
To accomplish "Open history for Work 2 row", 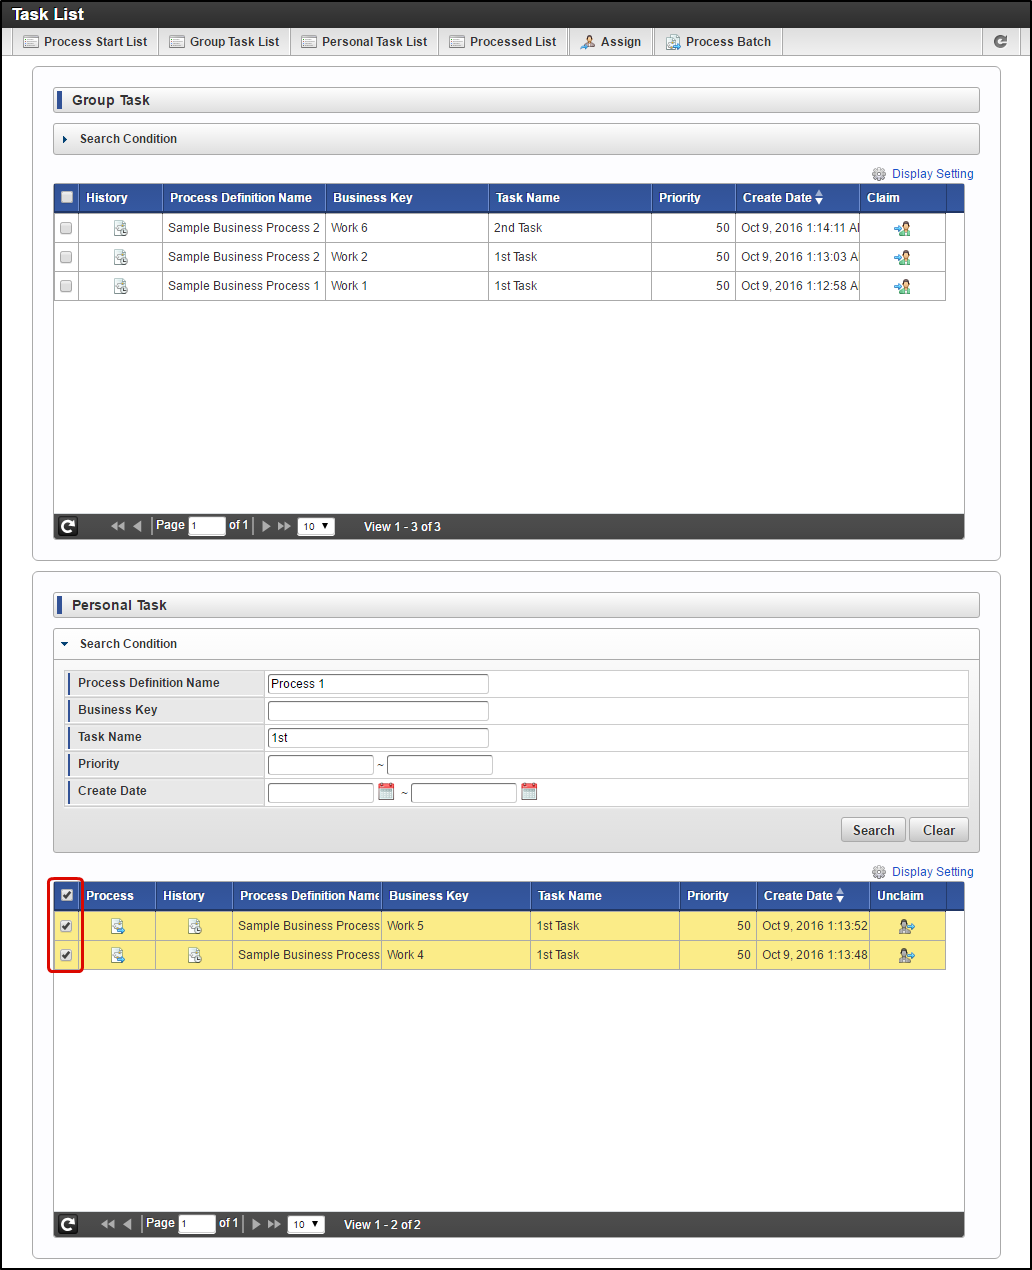I will click(120, 257).
